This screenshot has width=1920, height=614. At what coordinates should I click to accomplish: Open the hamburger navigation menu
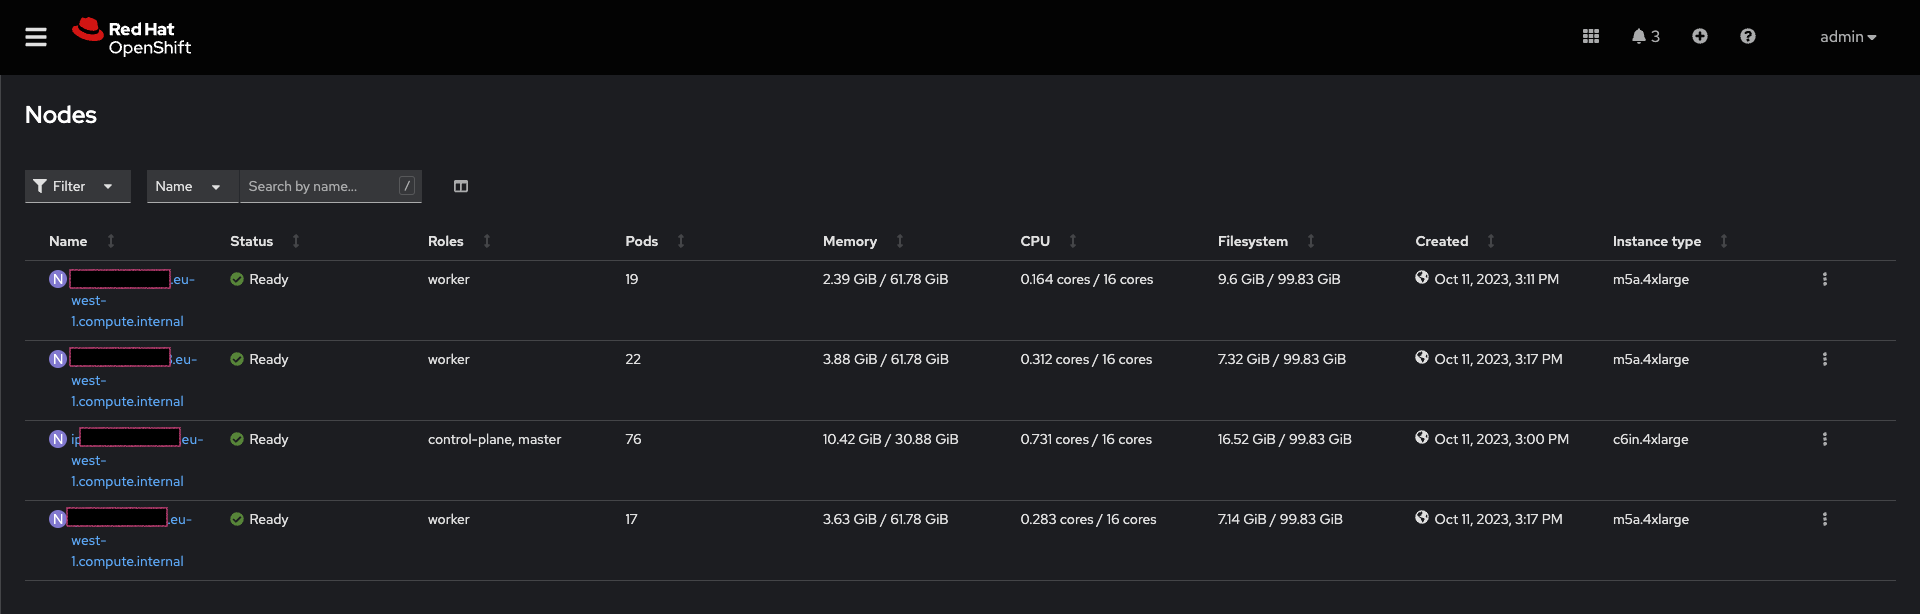[36, 37]
